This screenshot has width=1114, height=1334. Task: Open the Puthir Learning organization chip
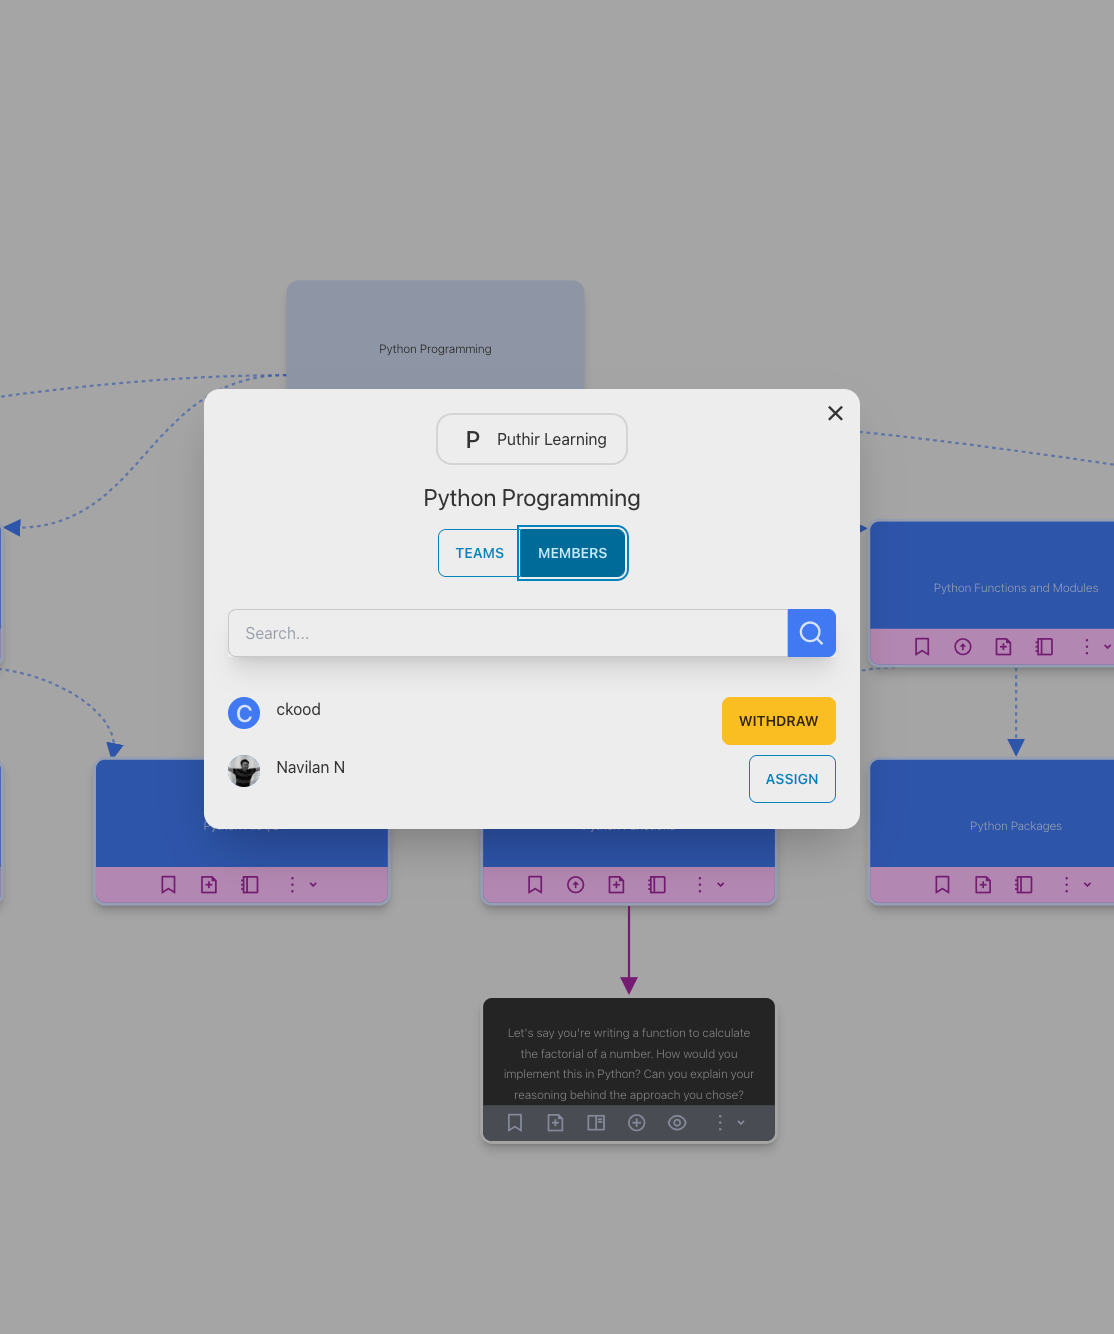[532, 439]
